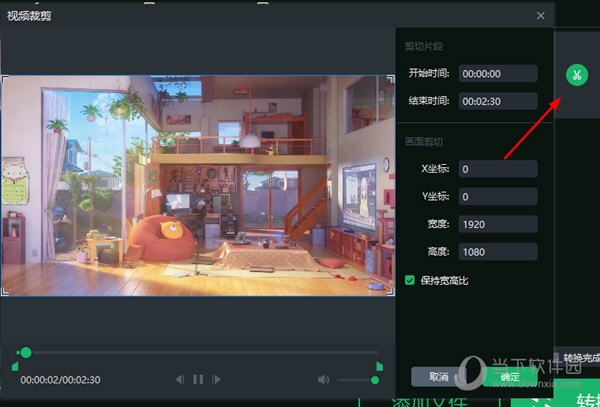Click the 开始时间 input field

tap(498, 73)
